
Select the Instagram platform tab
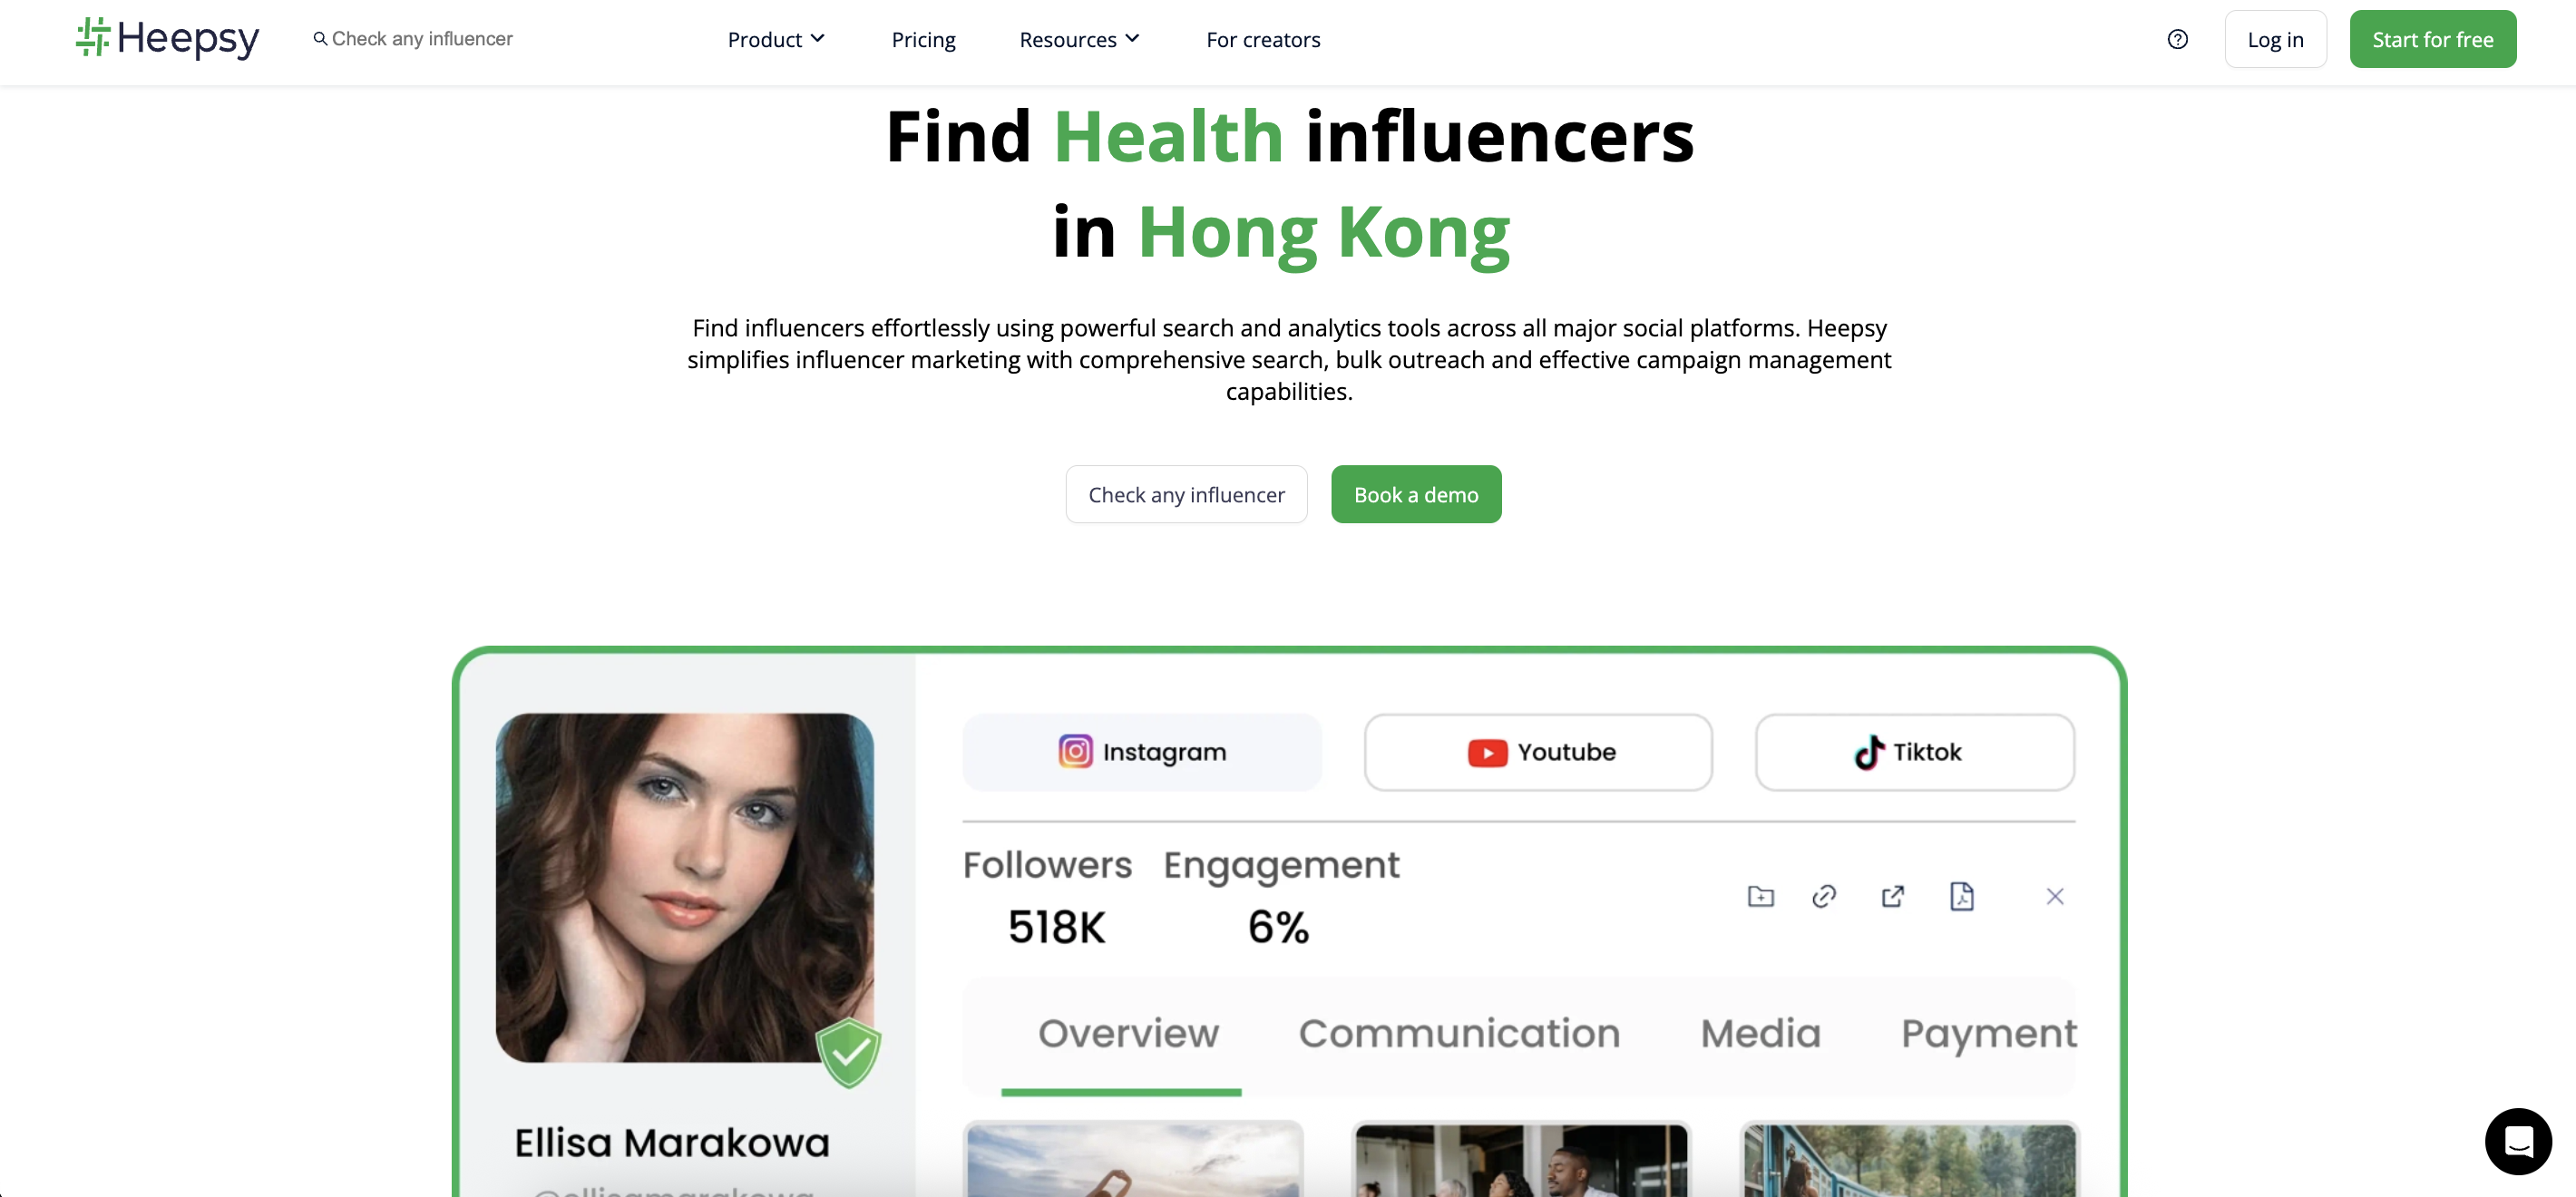click(1142, 752)
